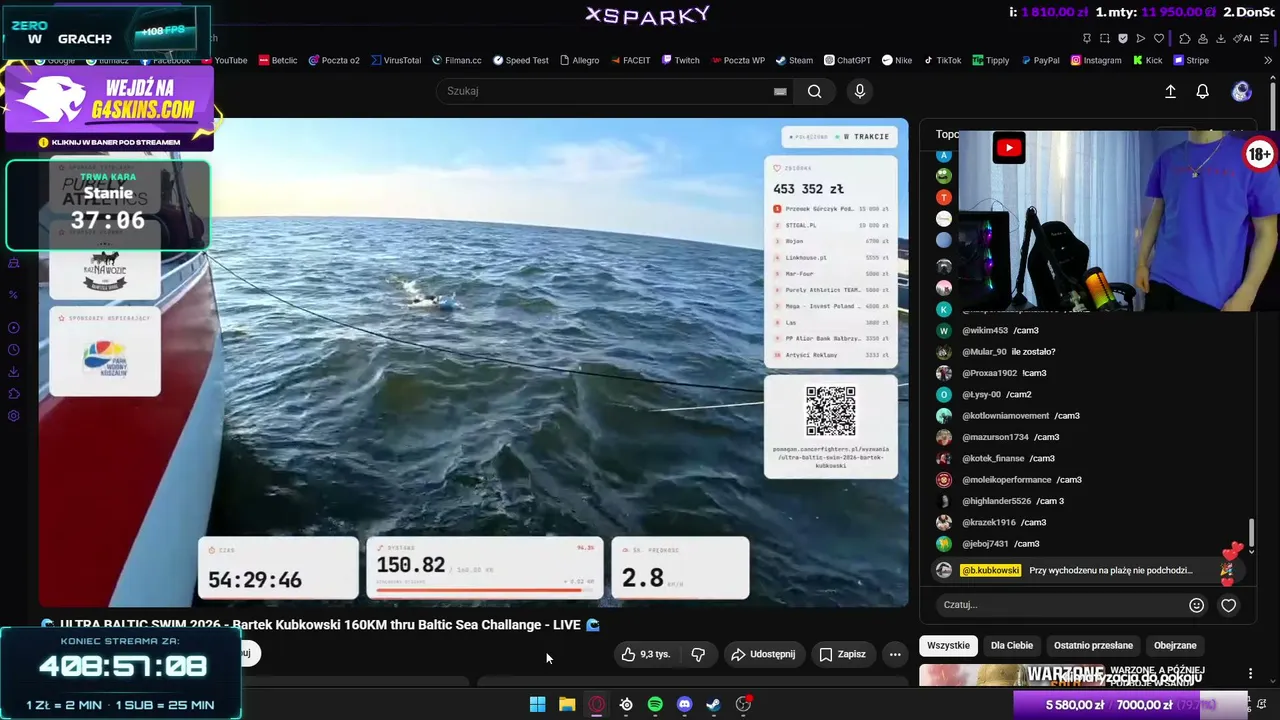Open the three-dot menu on Warzone video
Viewport: 1280px width, 720px height.
coord(1250,674)
